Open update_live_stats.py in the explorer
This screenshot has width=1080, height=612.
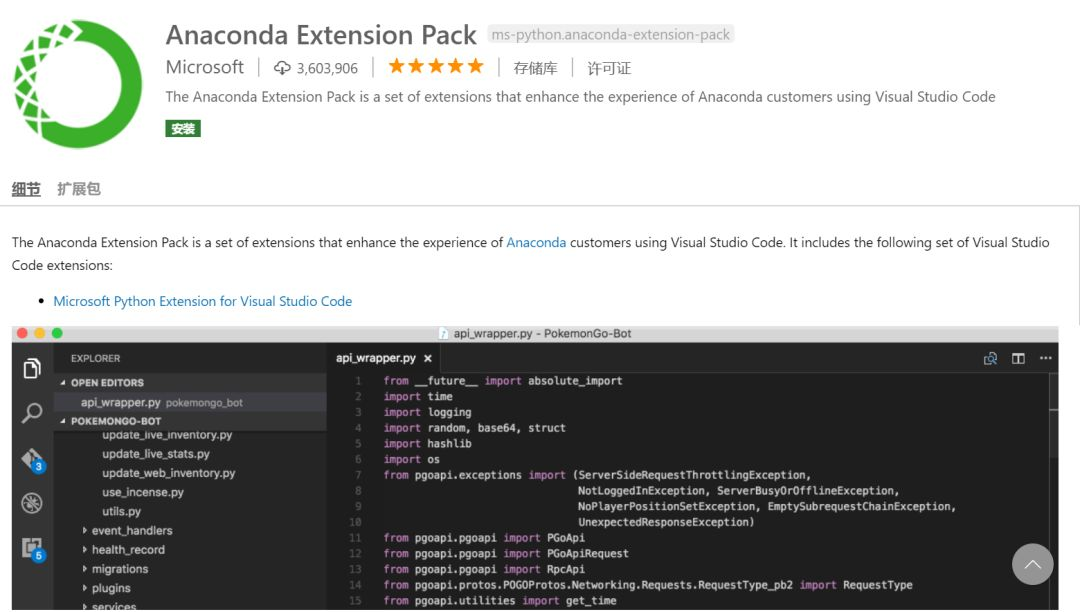[156, 454]
